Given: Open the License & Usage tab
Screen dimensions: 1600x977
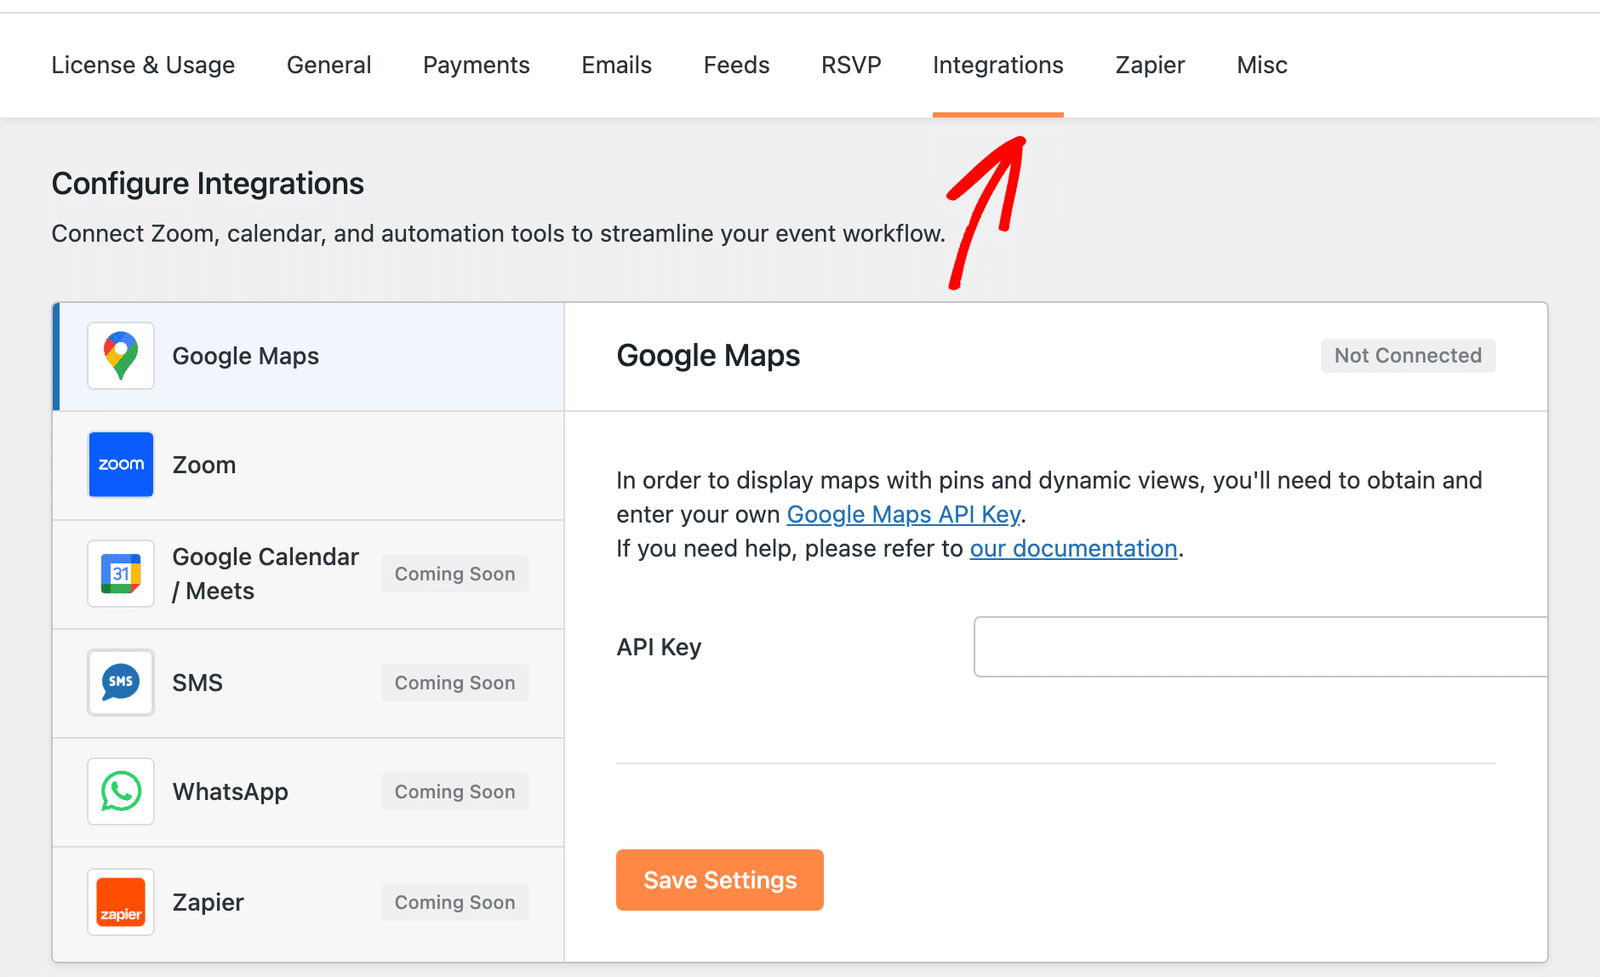Looking at the screenshot, I should tap(143, 65).
